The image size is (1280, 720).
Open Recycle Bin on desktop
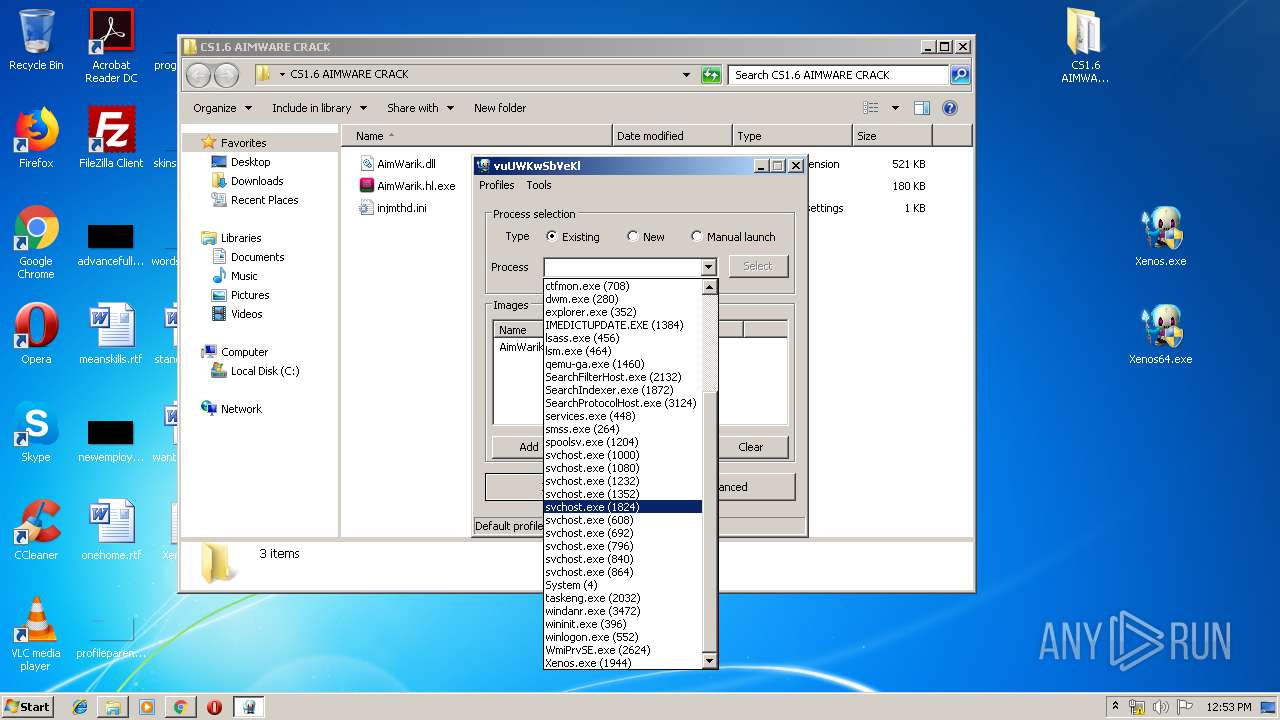(x=36, y=40)
